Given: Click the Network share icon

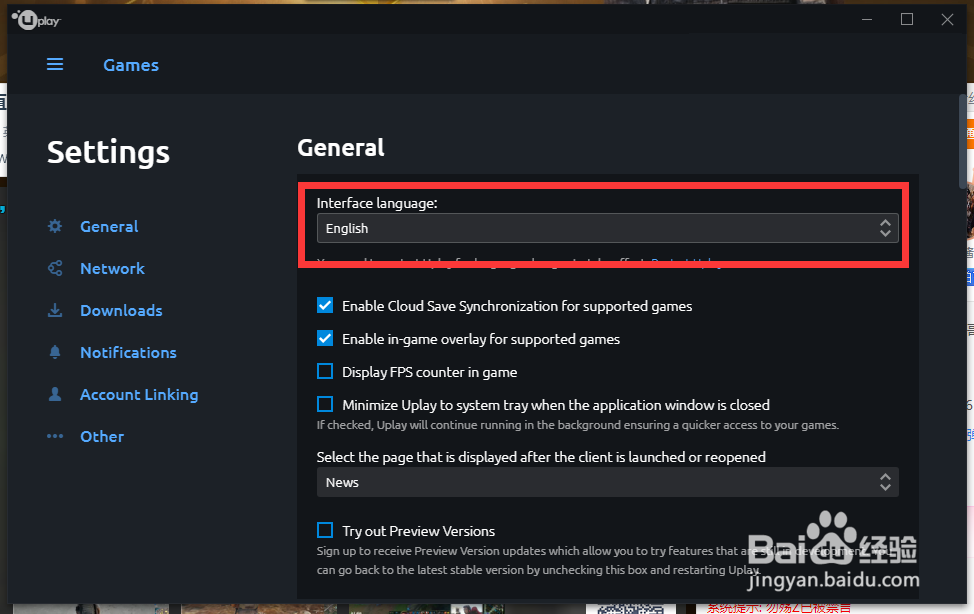Looking at the screenshot, I should click(x=56, y=269).
